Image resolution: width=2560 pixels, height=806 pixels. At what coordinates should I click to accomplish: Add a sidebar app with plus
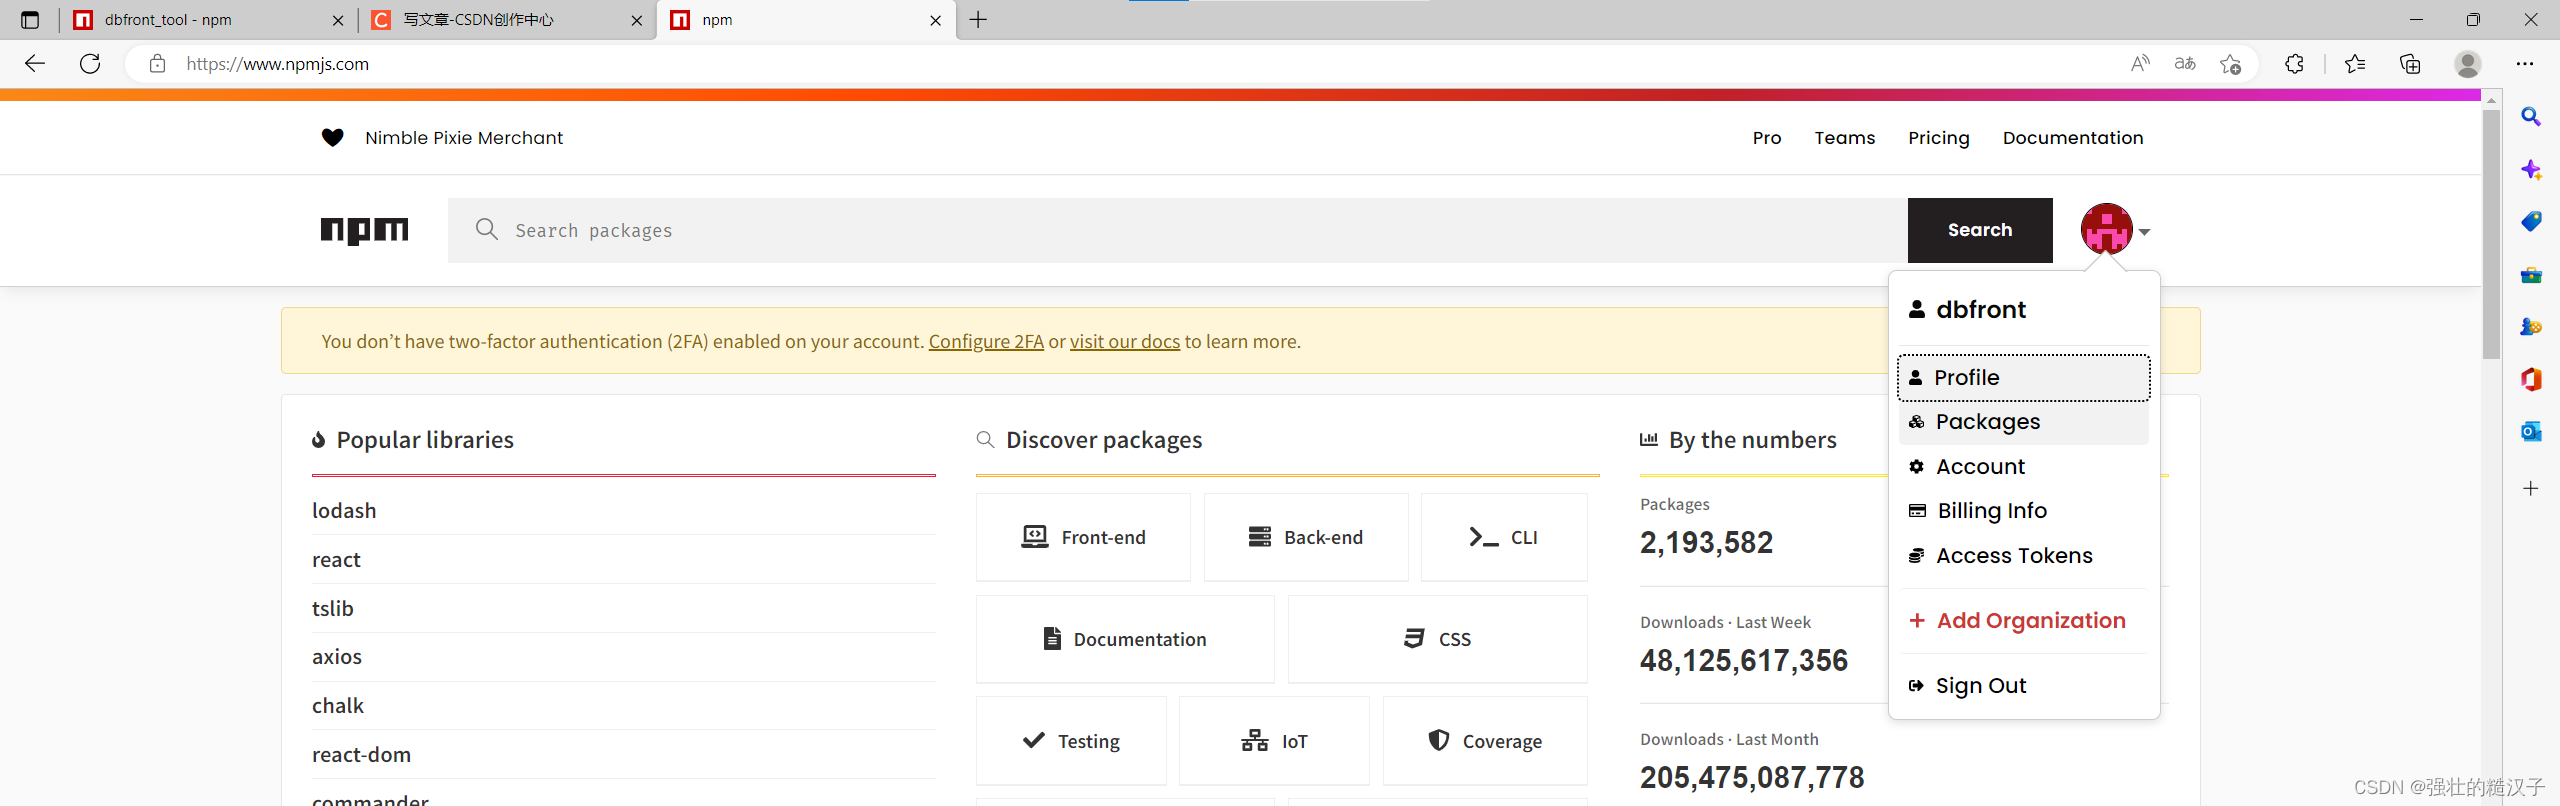(x=2531, y=488)
